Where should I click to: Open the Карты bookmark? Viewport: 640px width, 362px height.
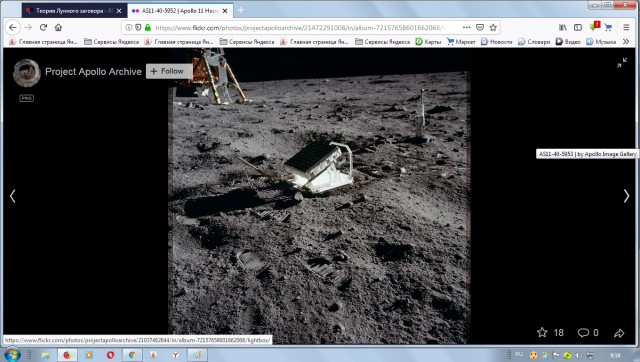pos(428,42)
